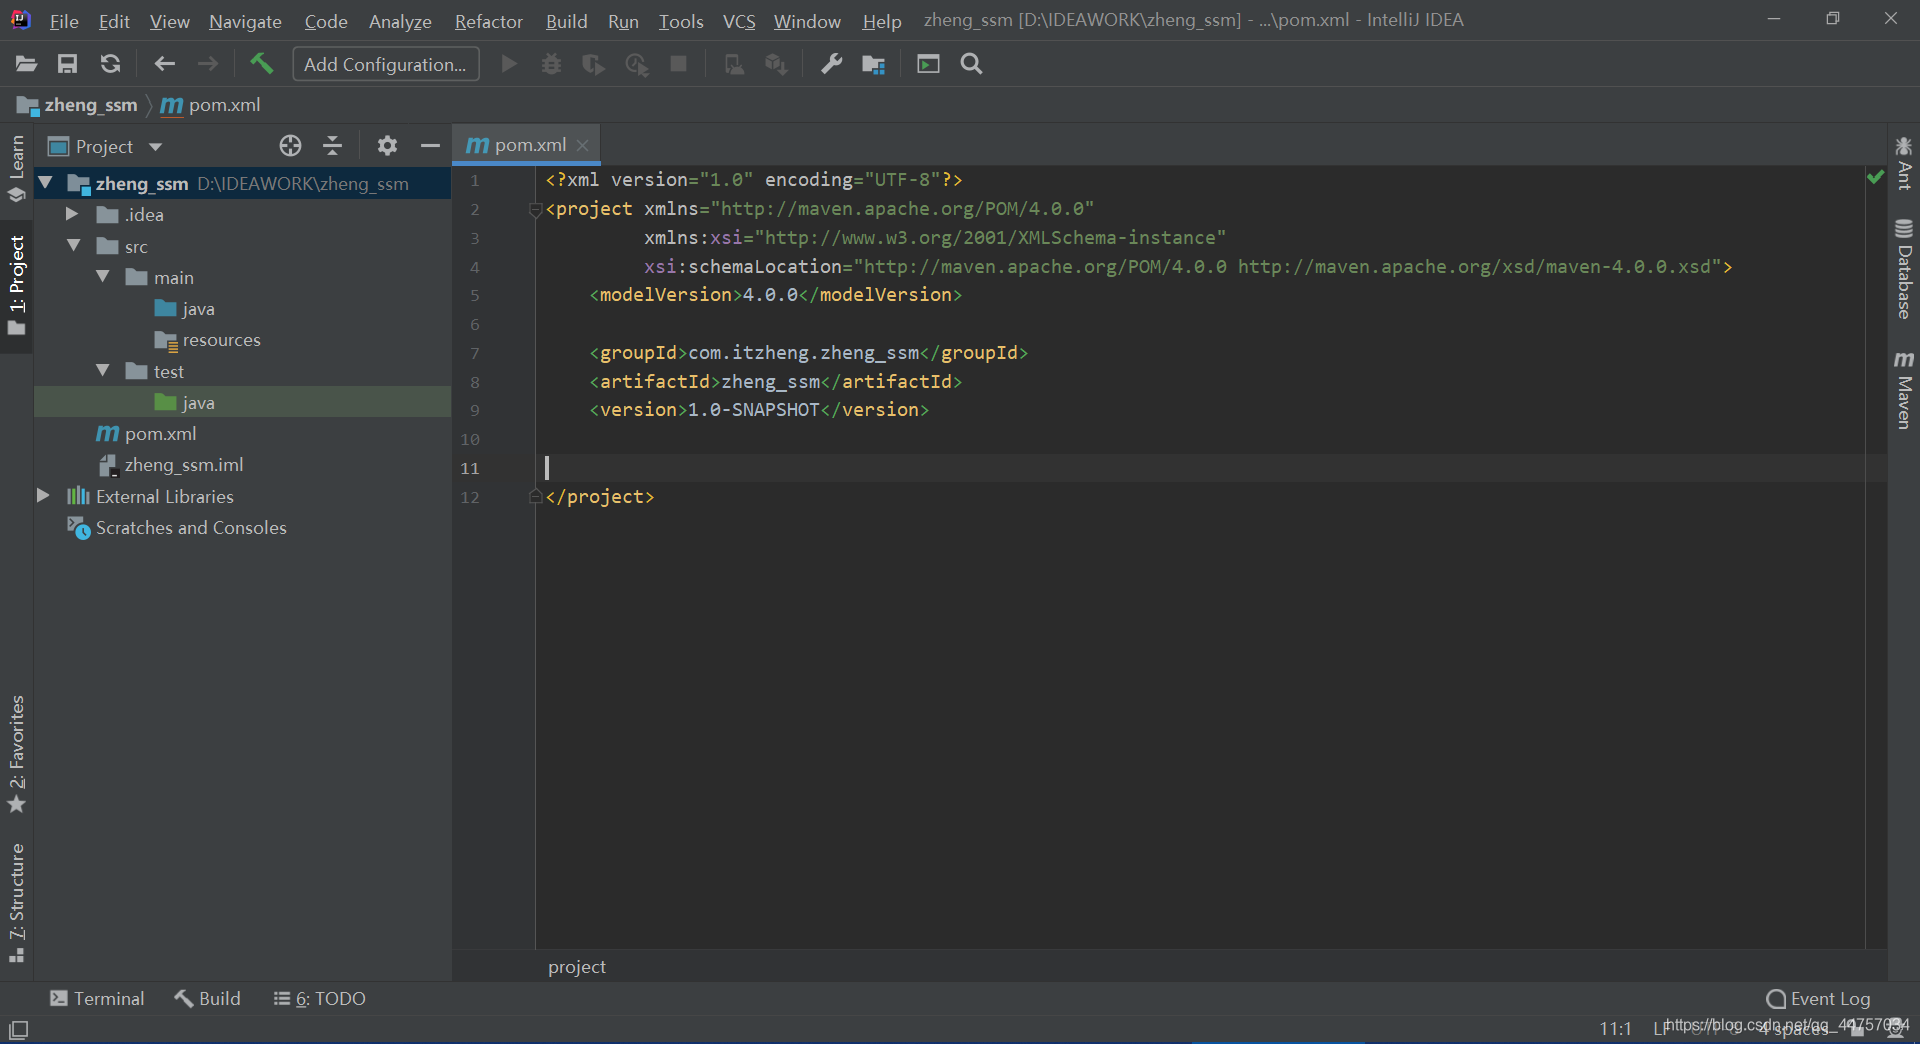Click the Debug bug icon
1920x1044 pixels.
point(551,64)
